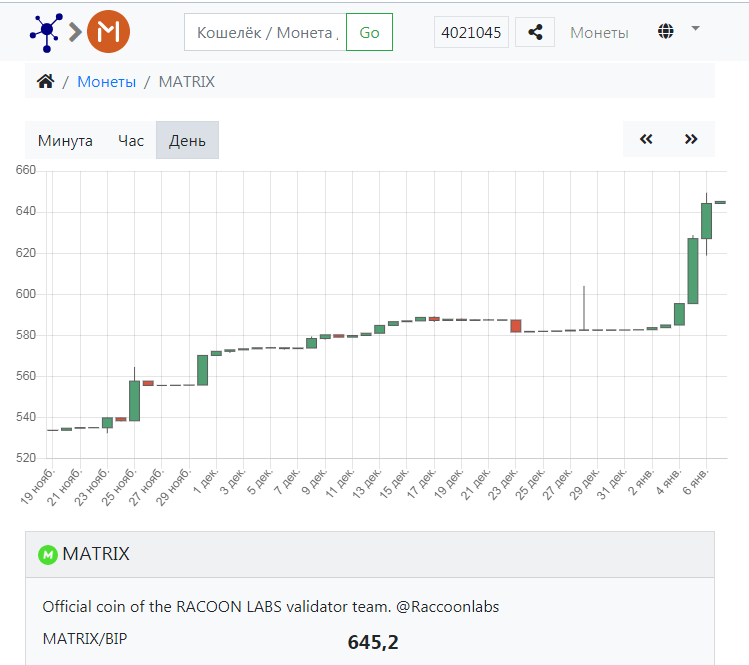This screenshot has height=665, width=749.
Task: Switch chart to Минута interval
Action: [65, 140]
